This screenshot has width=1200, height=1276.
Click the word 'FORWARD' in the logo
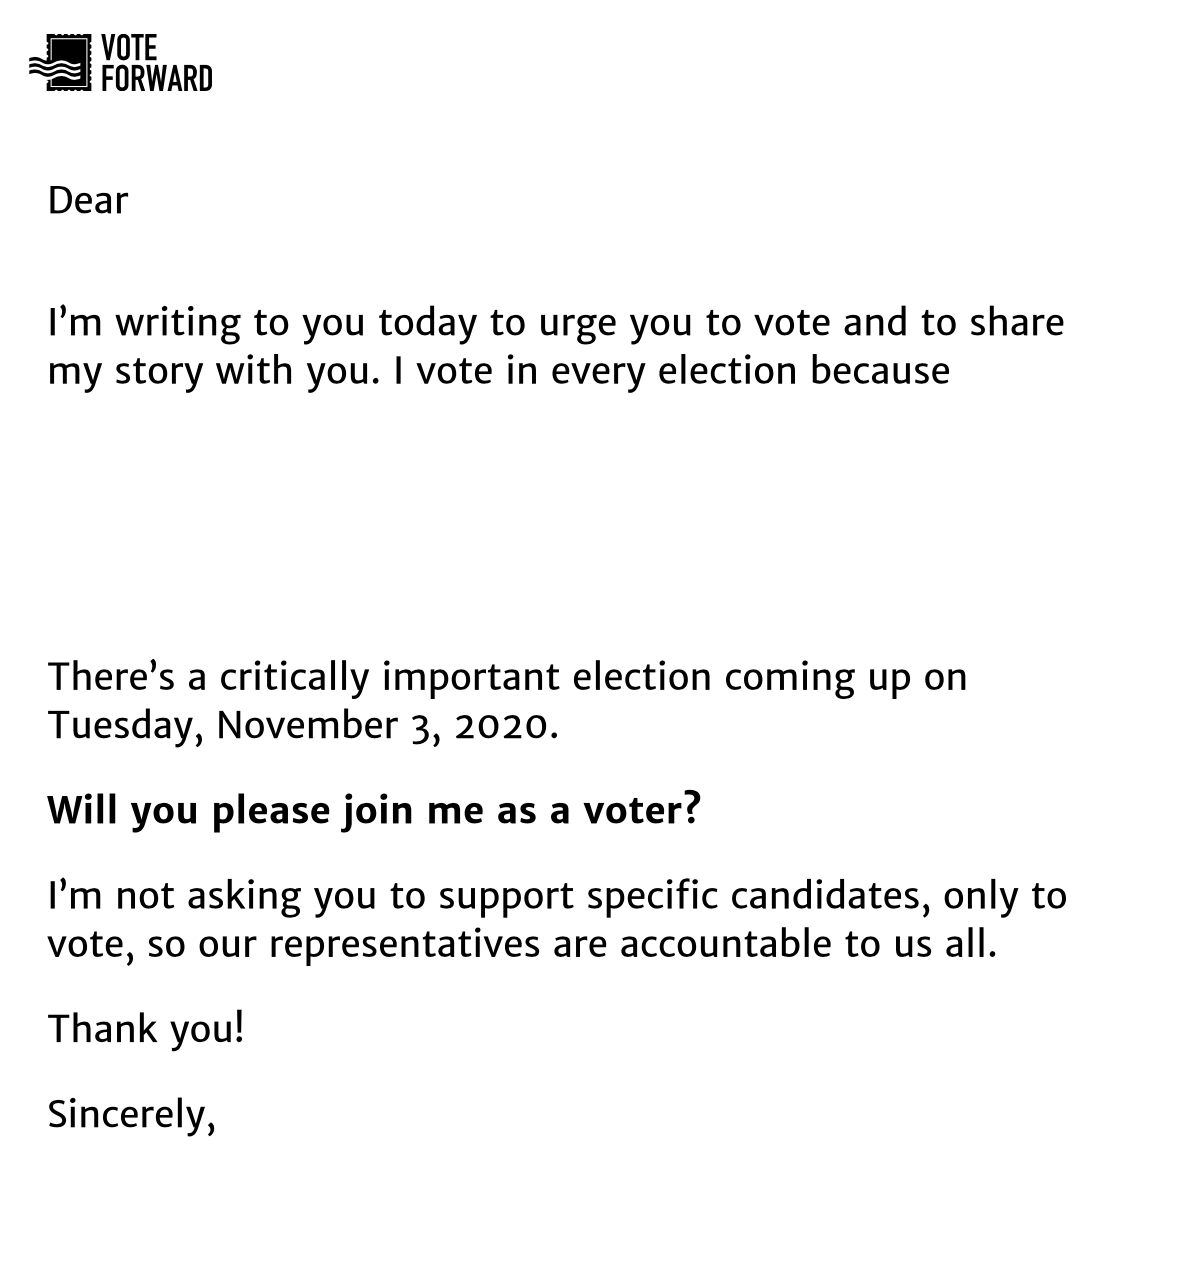(157, 78)
